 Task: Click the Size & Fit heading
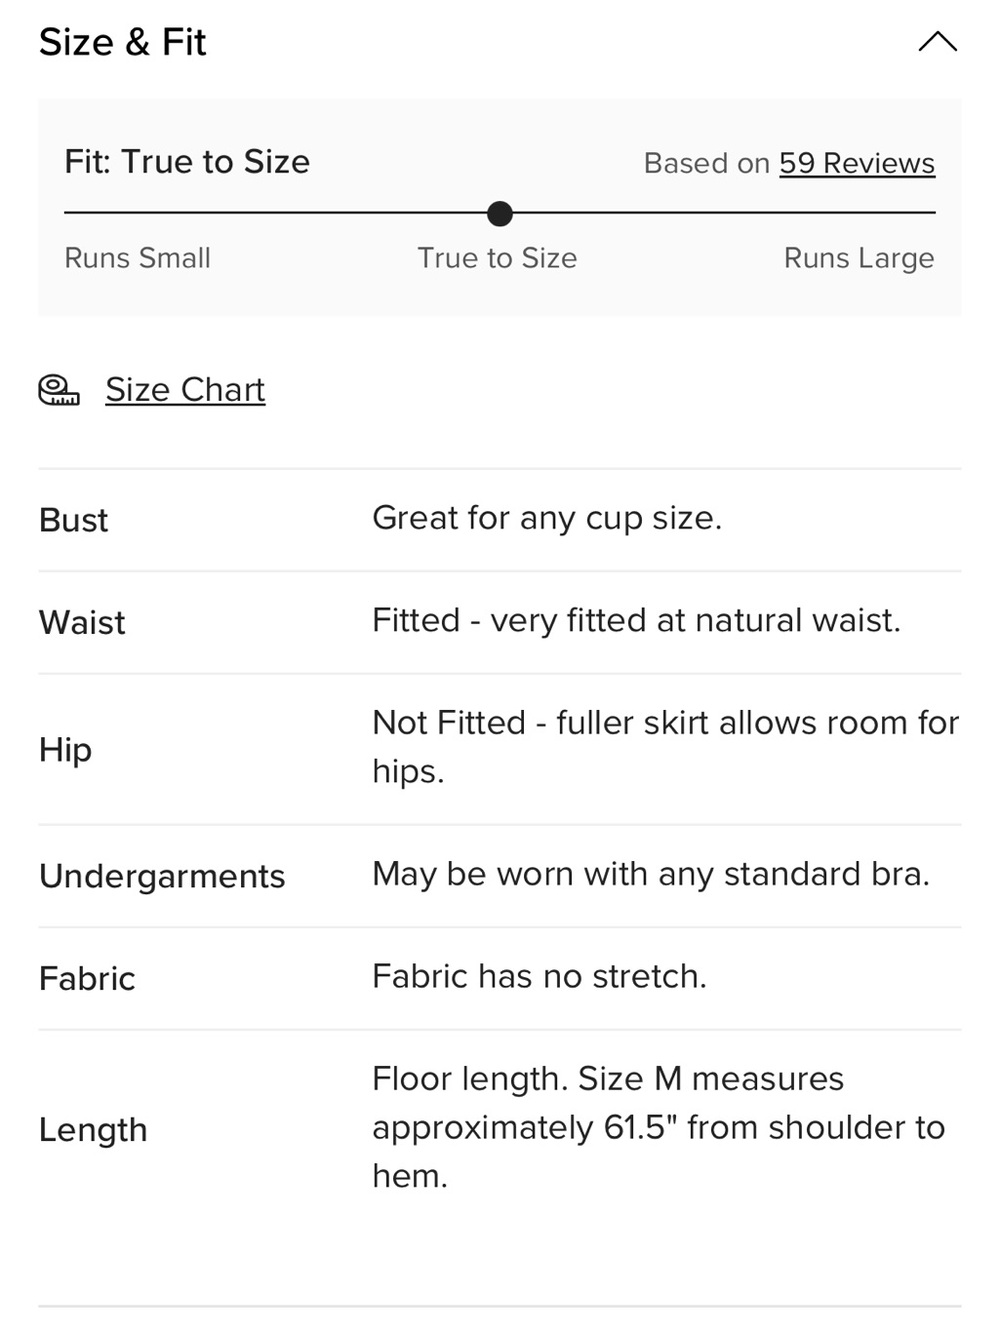click(x=122, y=42)
